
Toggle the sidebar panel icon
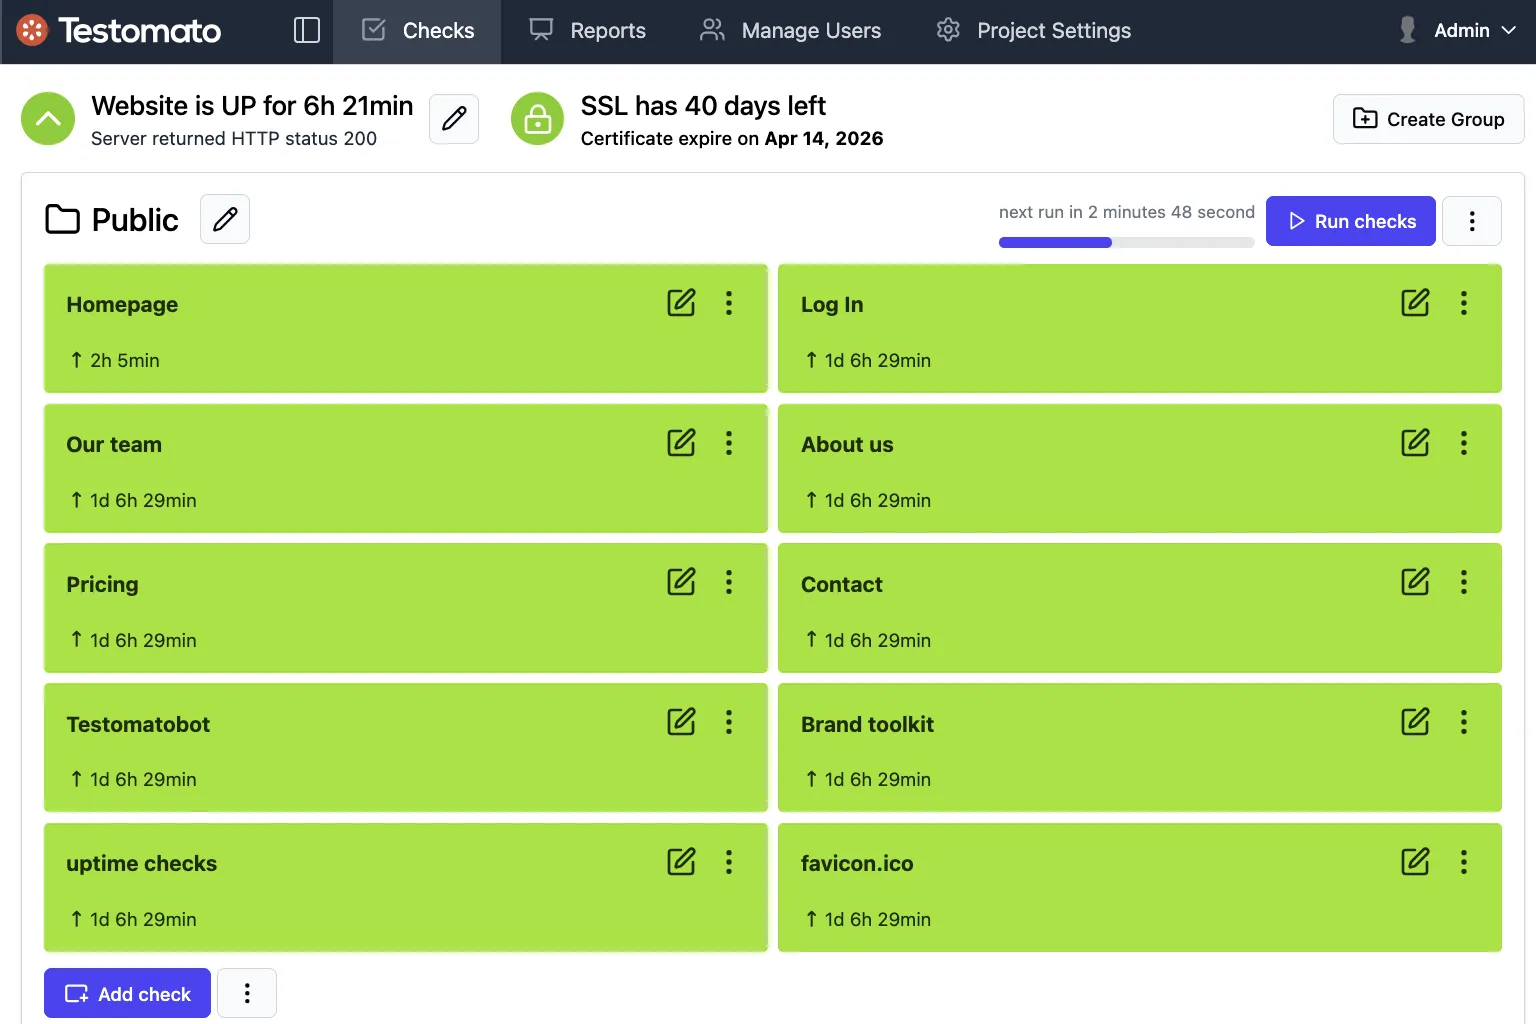coord(306,30)
